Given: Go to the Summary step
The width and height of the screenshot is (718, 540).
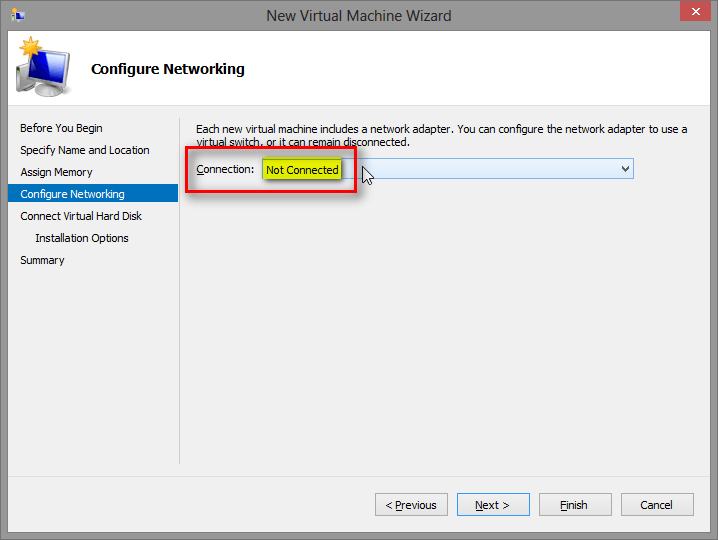Looking at the screenshot, I should coord(42,260).
